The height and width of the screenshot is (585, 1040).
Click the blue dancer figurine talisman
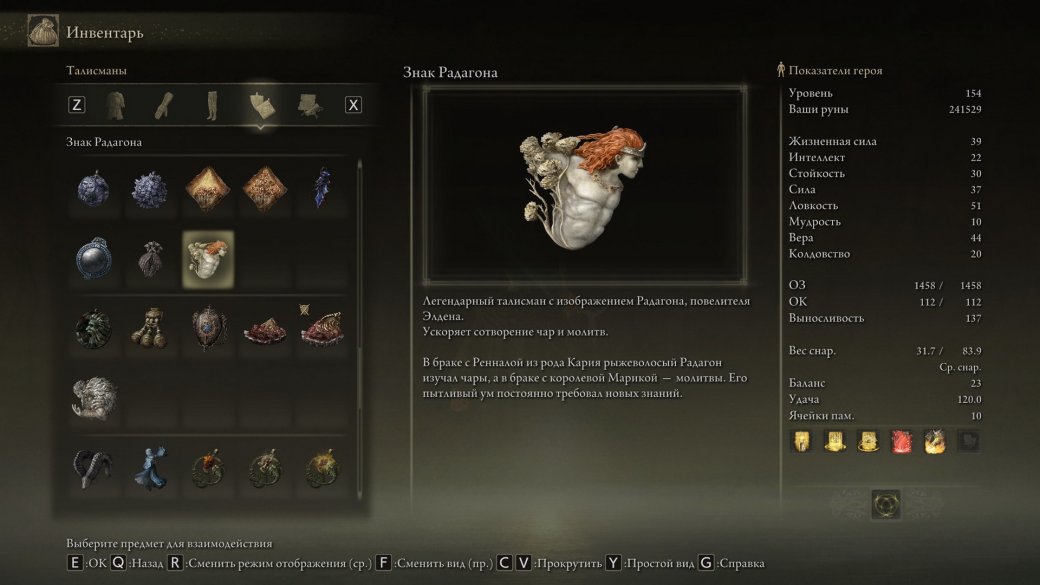[151, 469]
